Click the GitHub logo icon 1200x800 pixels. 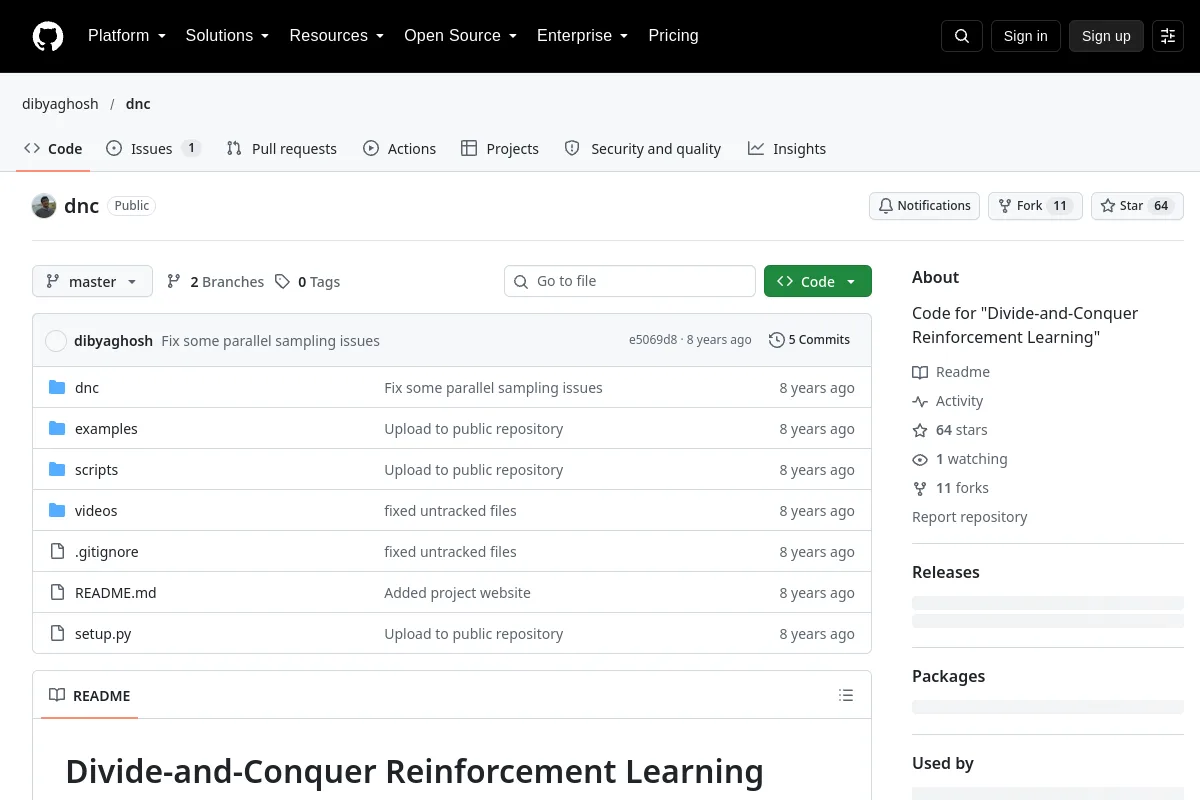48,36
